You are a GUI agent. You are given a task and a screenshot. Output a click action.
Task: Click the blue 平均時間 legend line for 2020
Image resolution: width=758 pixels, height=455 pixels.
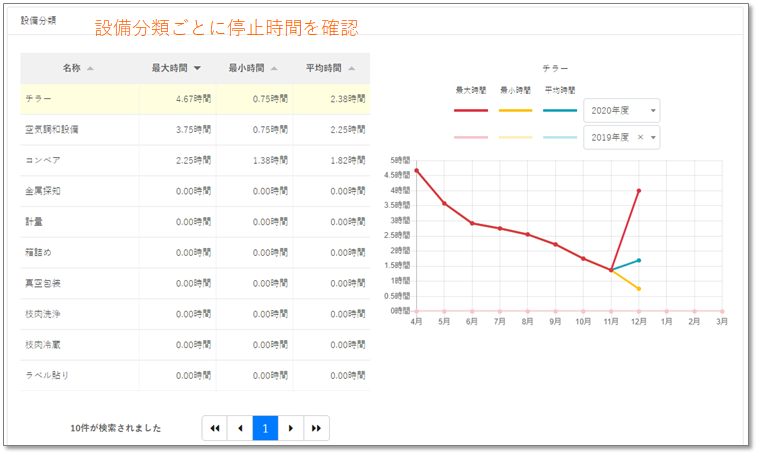(x=559, y=110)
